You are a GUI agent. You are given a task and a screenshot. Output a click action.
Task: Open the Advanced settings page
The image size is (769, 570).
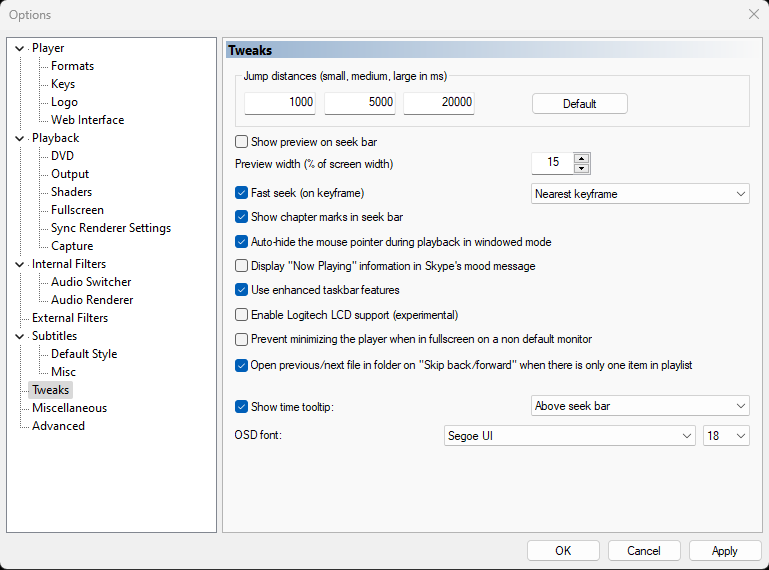click(x=58, y=426)
